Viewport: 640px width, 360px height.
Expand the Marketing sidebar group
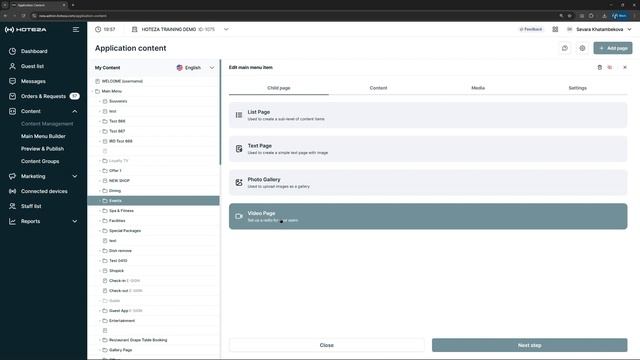75,176
